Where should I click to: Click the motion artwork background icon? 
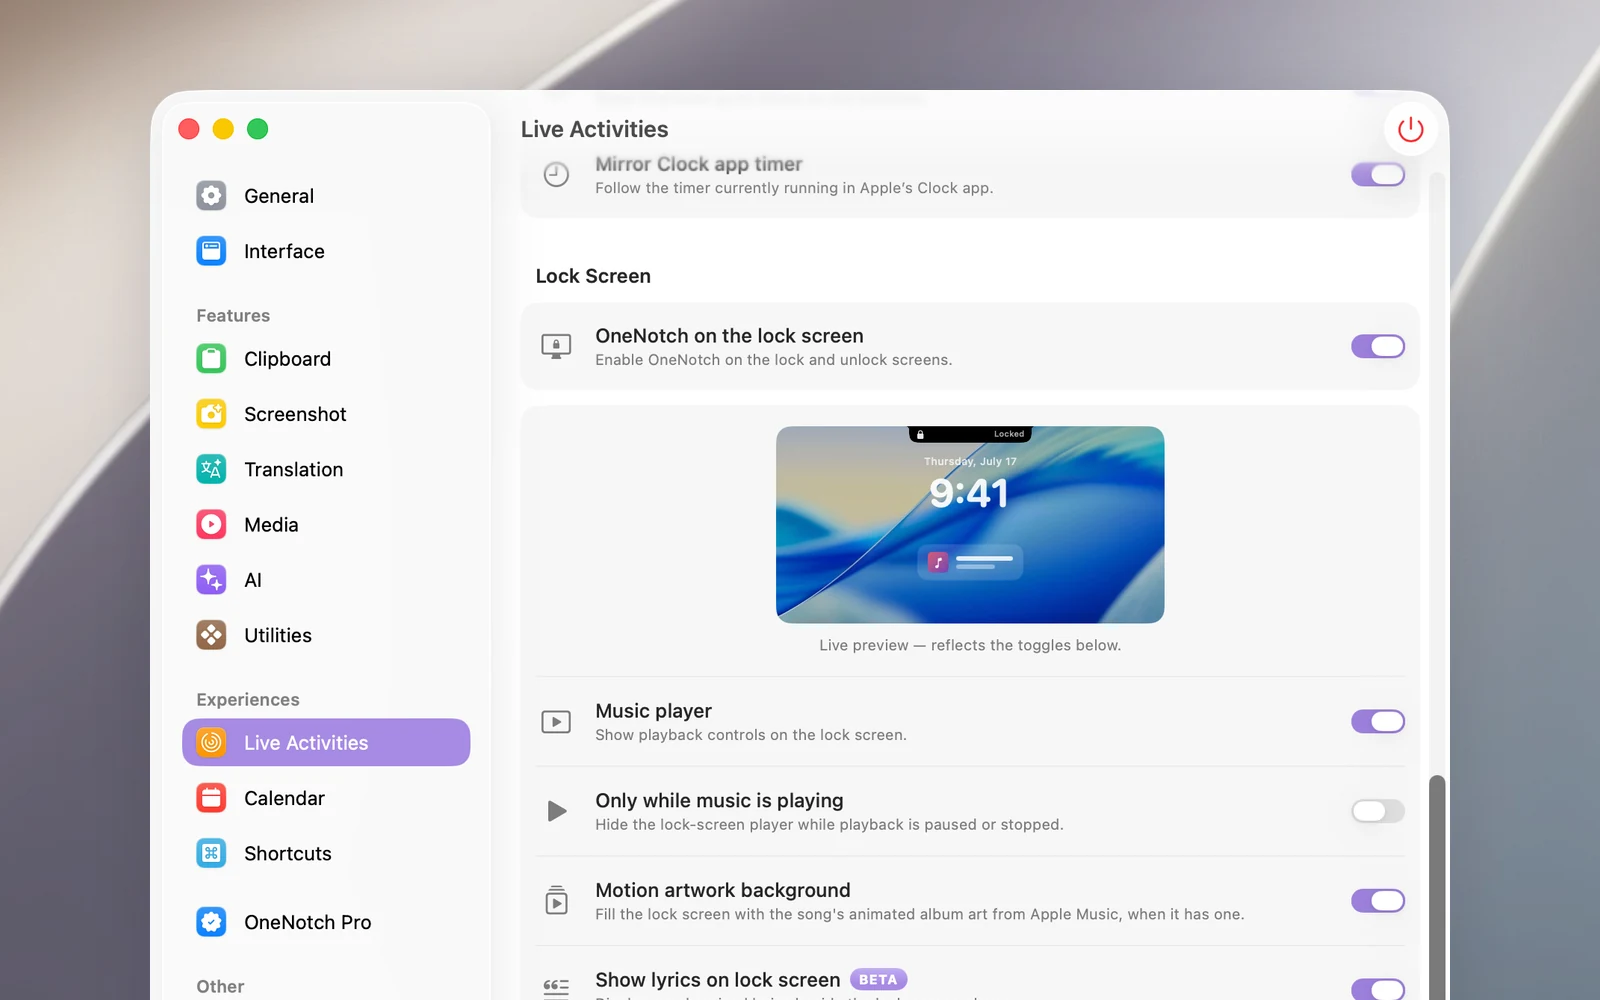[556, 900]
